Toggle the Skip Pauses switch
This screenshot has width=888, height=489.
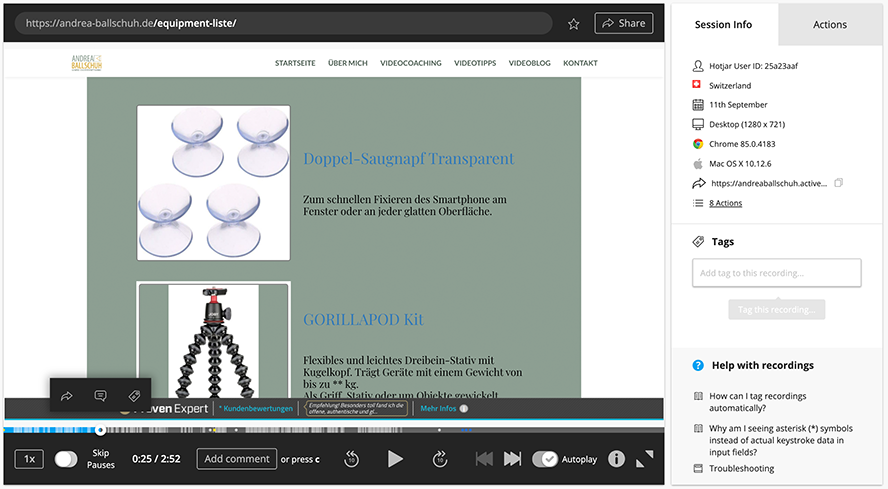[x=66, y=459]
